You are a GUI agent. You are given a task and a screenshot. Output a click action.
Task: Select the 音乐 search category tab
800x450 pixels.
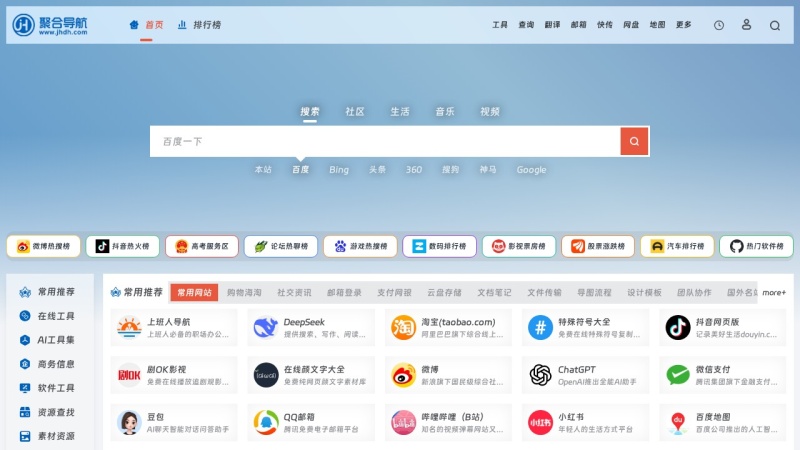tap(445, 112)
